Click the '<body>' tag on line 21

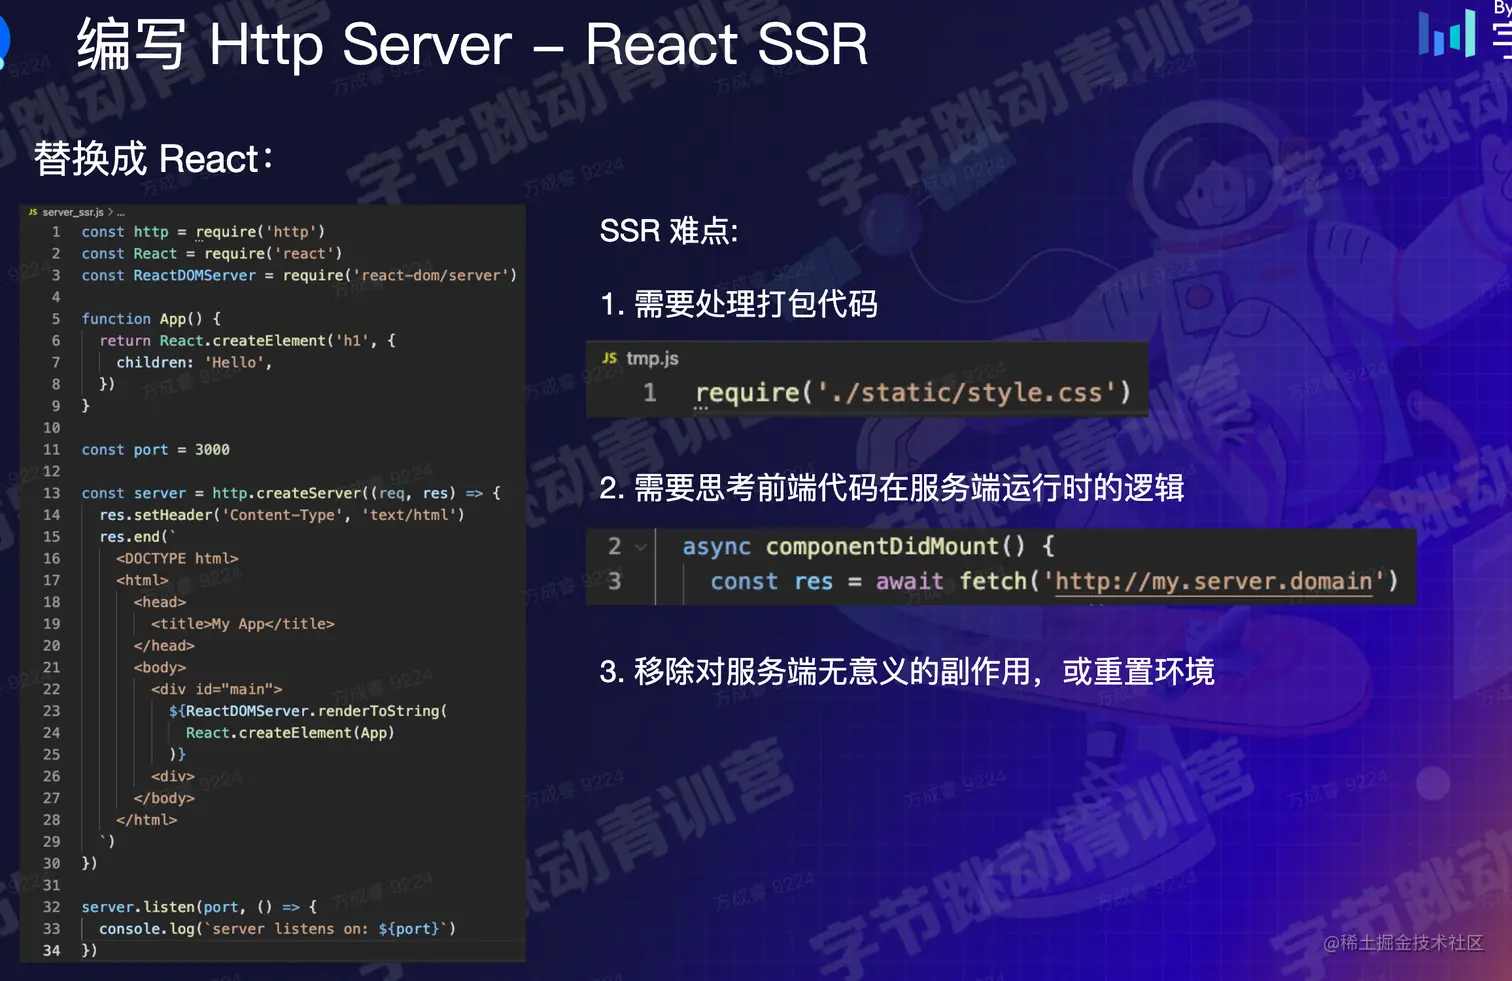click(160, 668)
